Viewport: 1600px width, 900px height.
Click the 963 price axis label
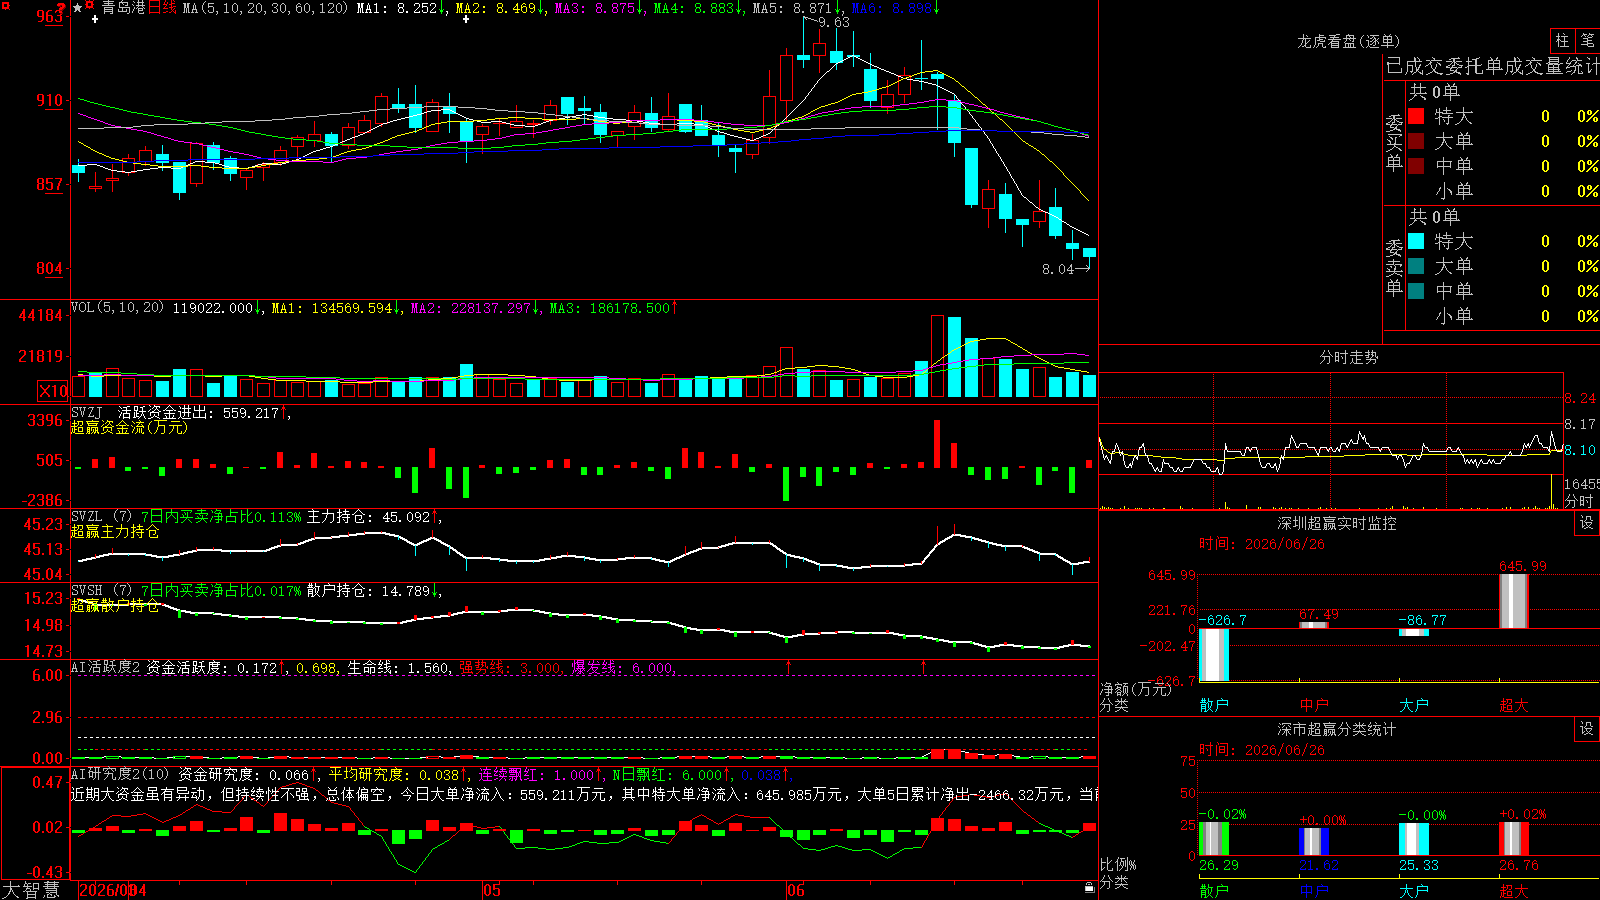(x=50, y=16)
